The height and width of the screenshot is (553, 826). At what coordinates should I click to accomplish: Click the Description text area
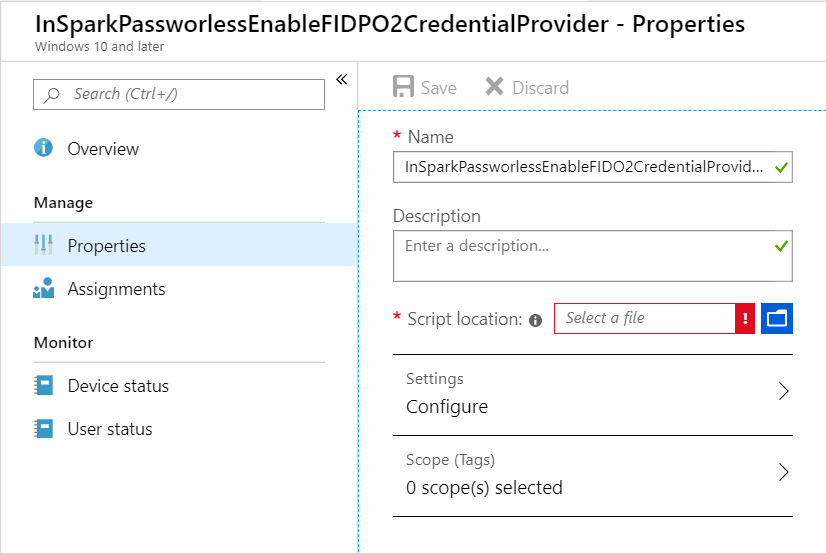(x=582, y=257)
